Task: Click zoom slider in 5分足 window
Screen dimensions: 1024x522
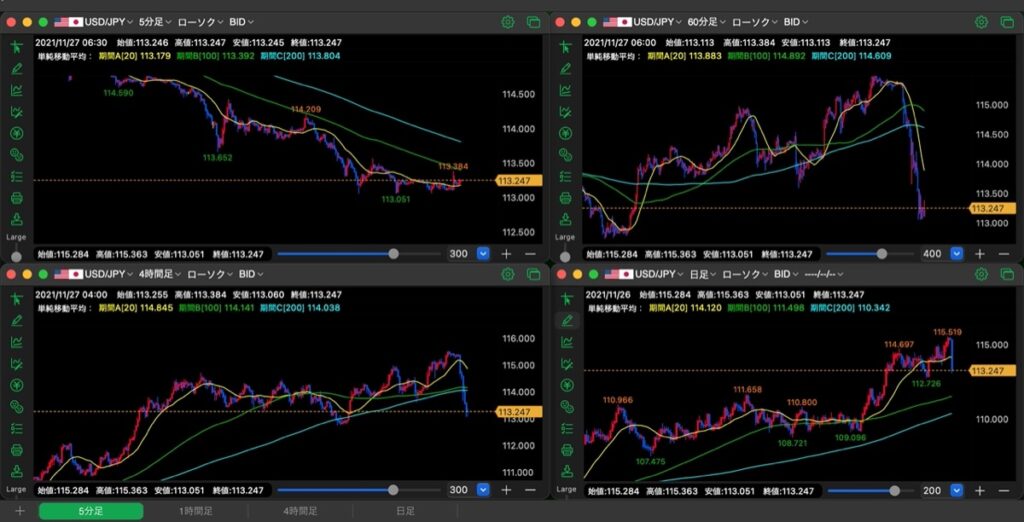Action: 359,253
